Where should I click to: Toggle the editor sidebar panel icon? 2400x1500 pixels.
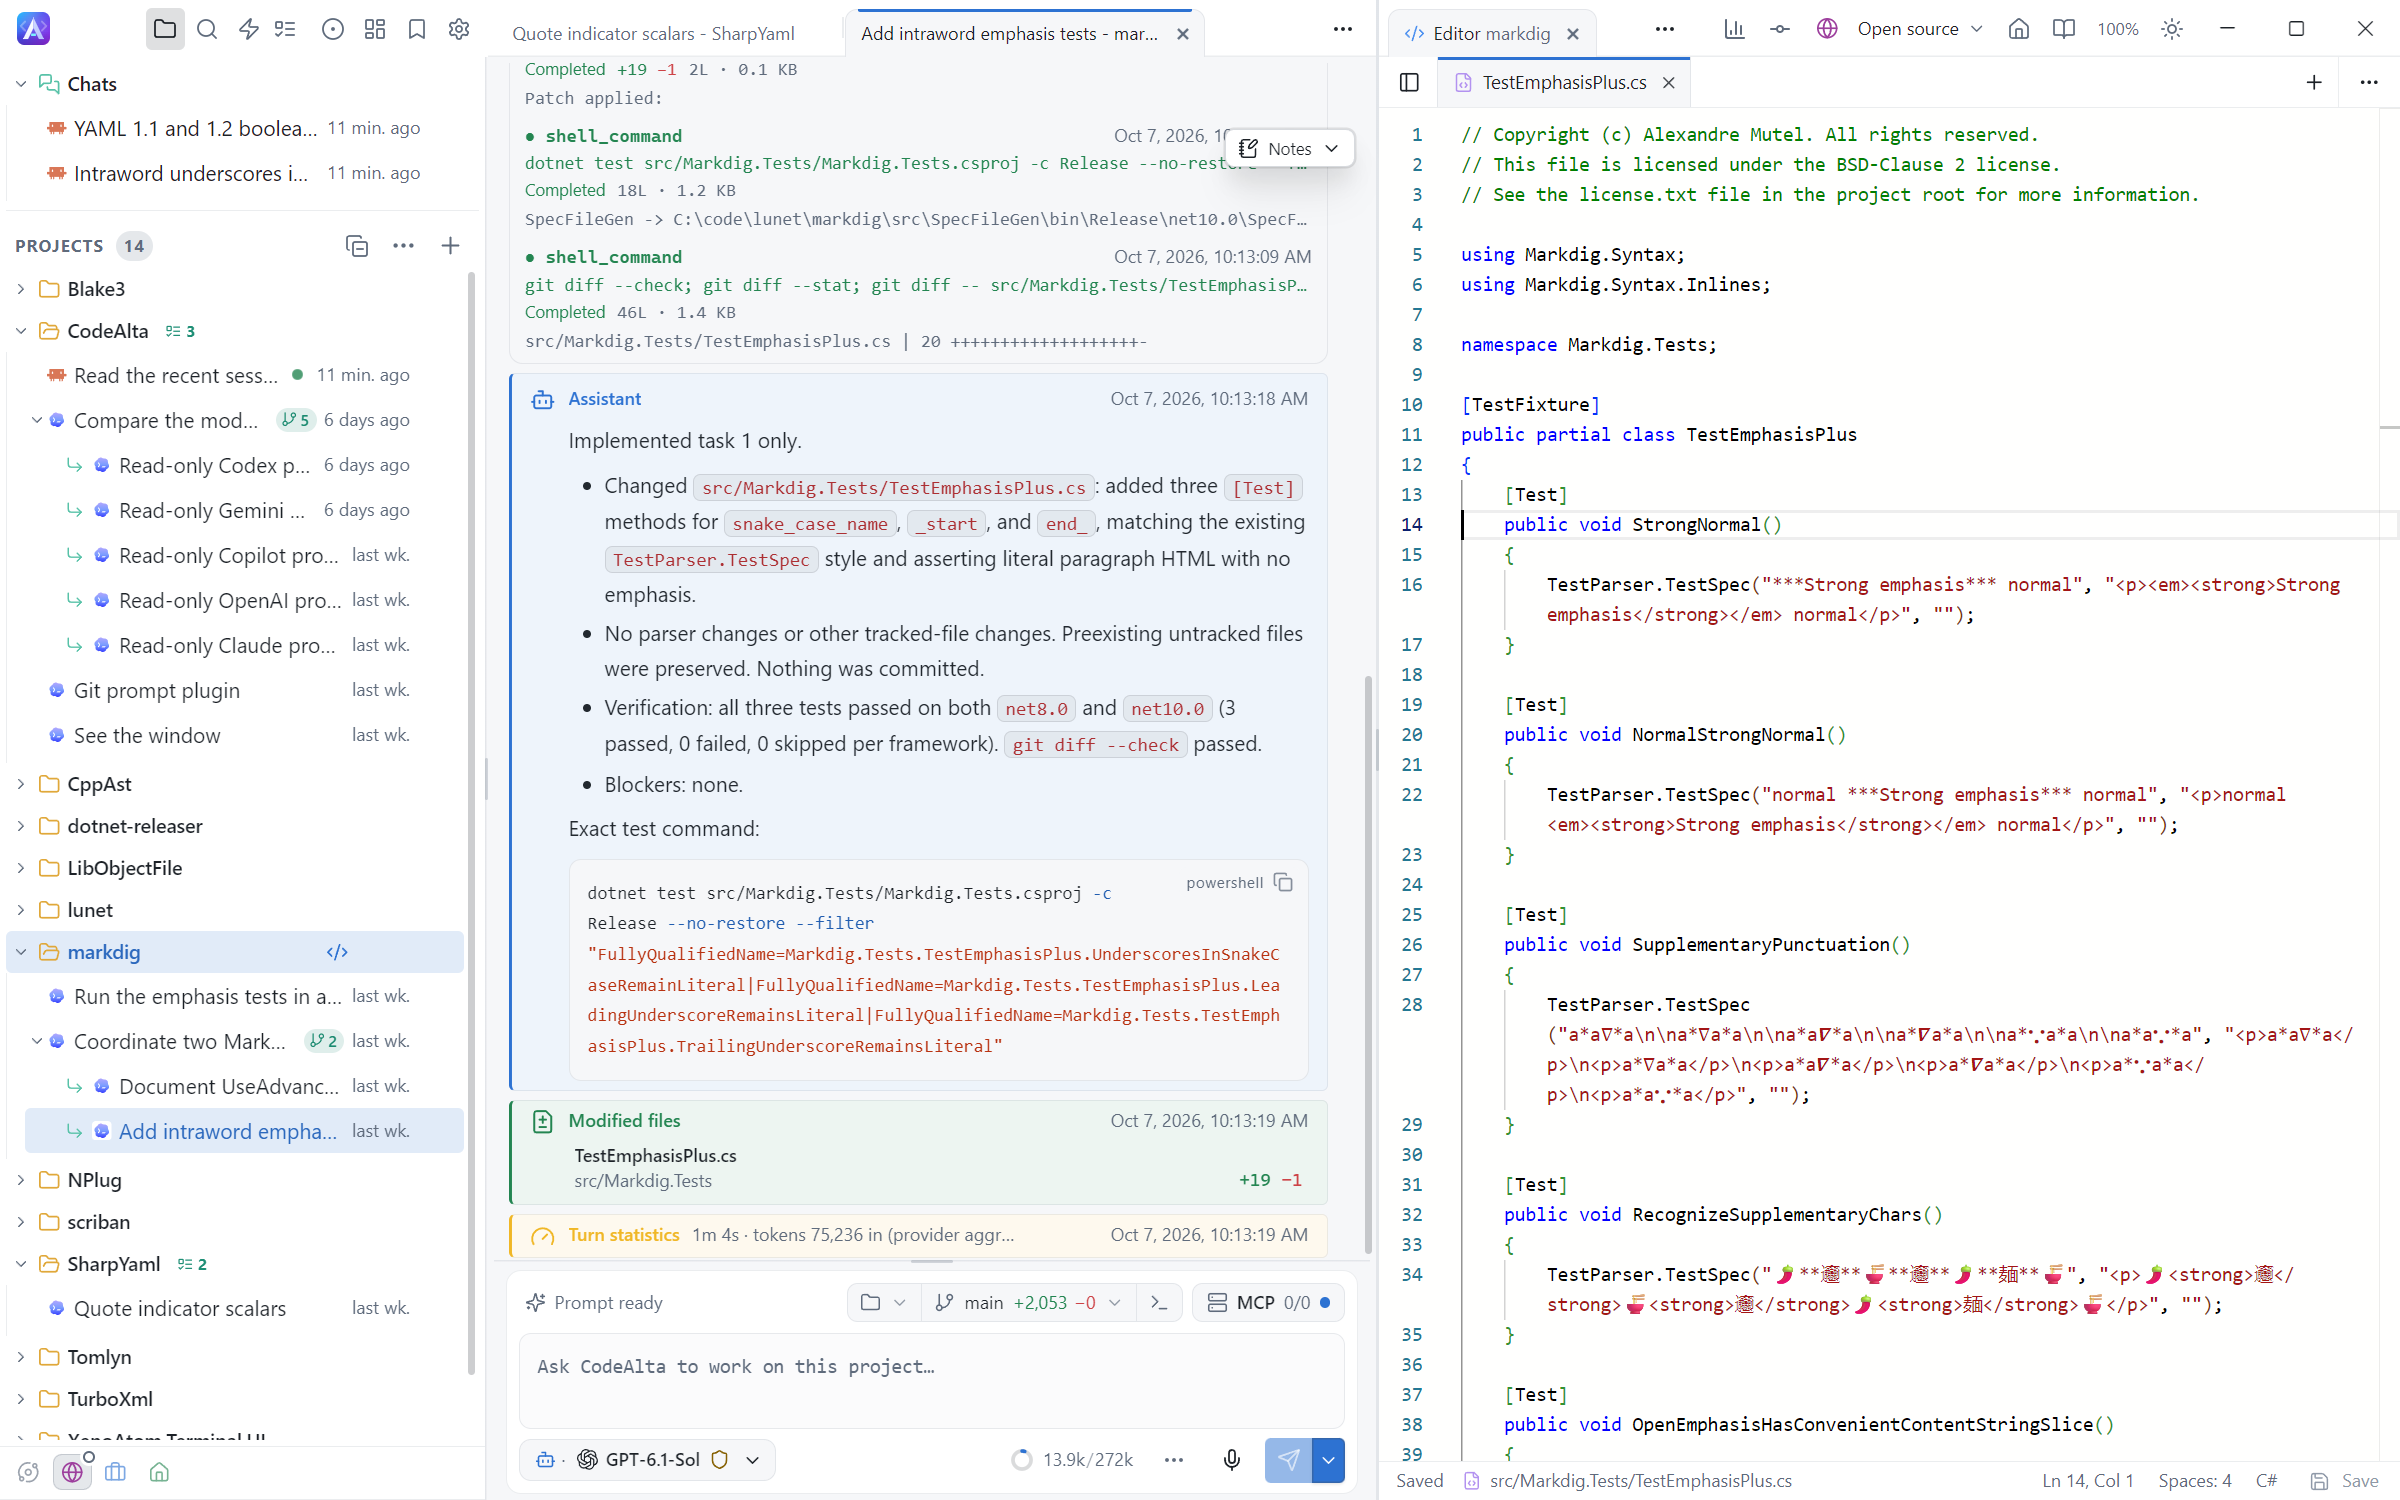pyautogui.click(x=1409, y=82)
